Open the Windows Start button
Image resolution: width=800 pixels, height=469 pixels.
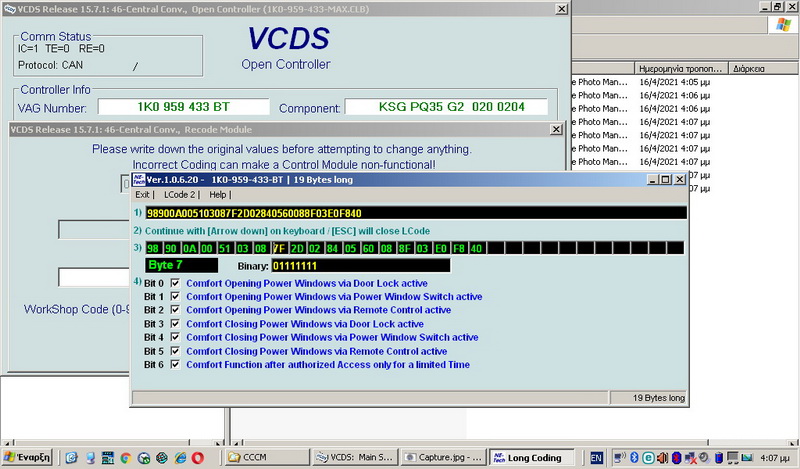pos(27,457)
